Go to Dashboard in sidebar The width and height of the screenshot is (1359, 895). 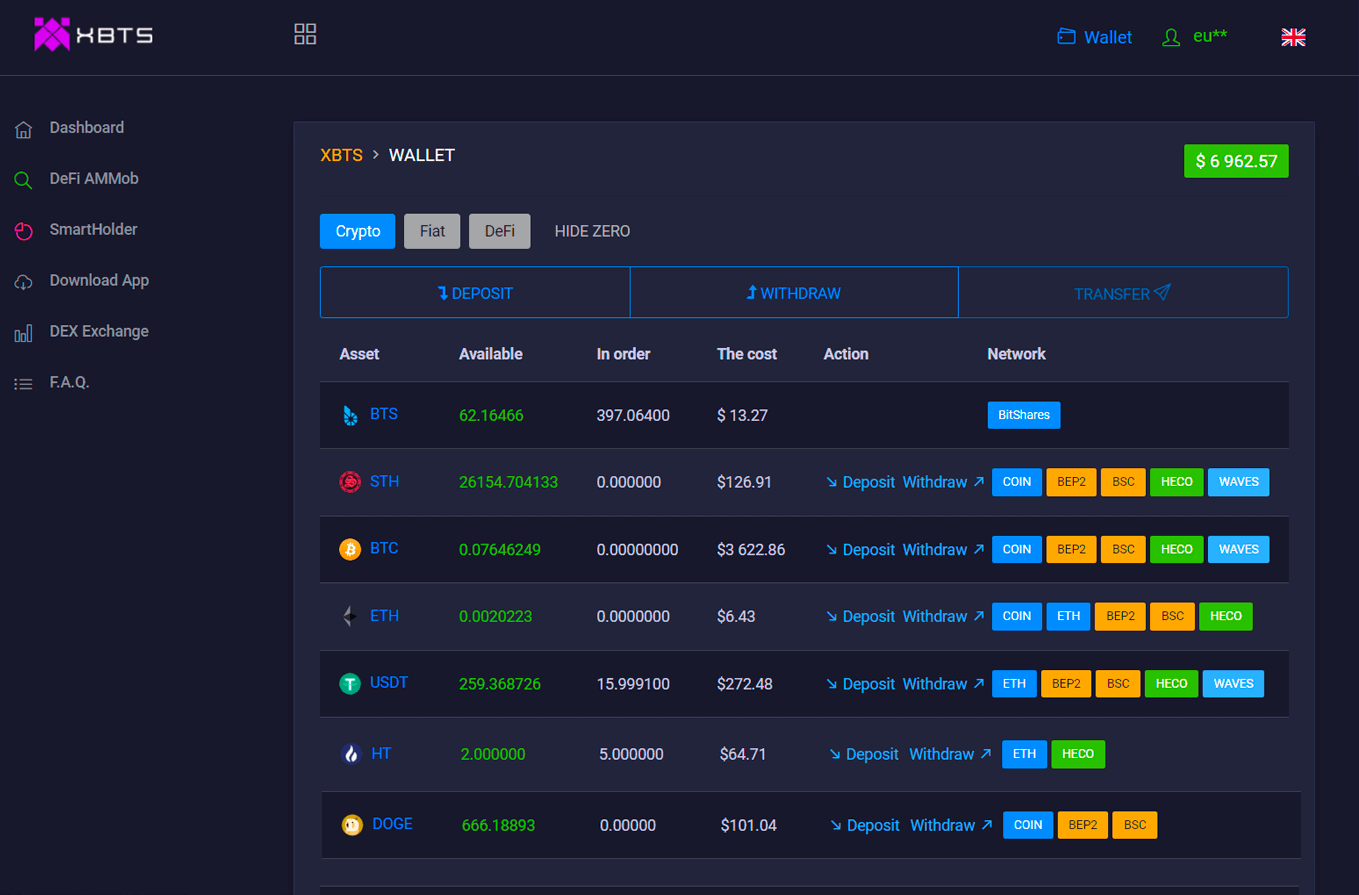87,128
